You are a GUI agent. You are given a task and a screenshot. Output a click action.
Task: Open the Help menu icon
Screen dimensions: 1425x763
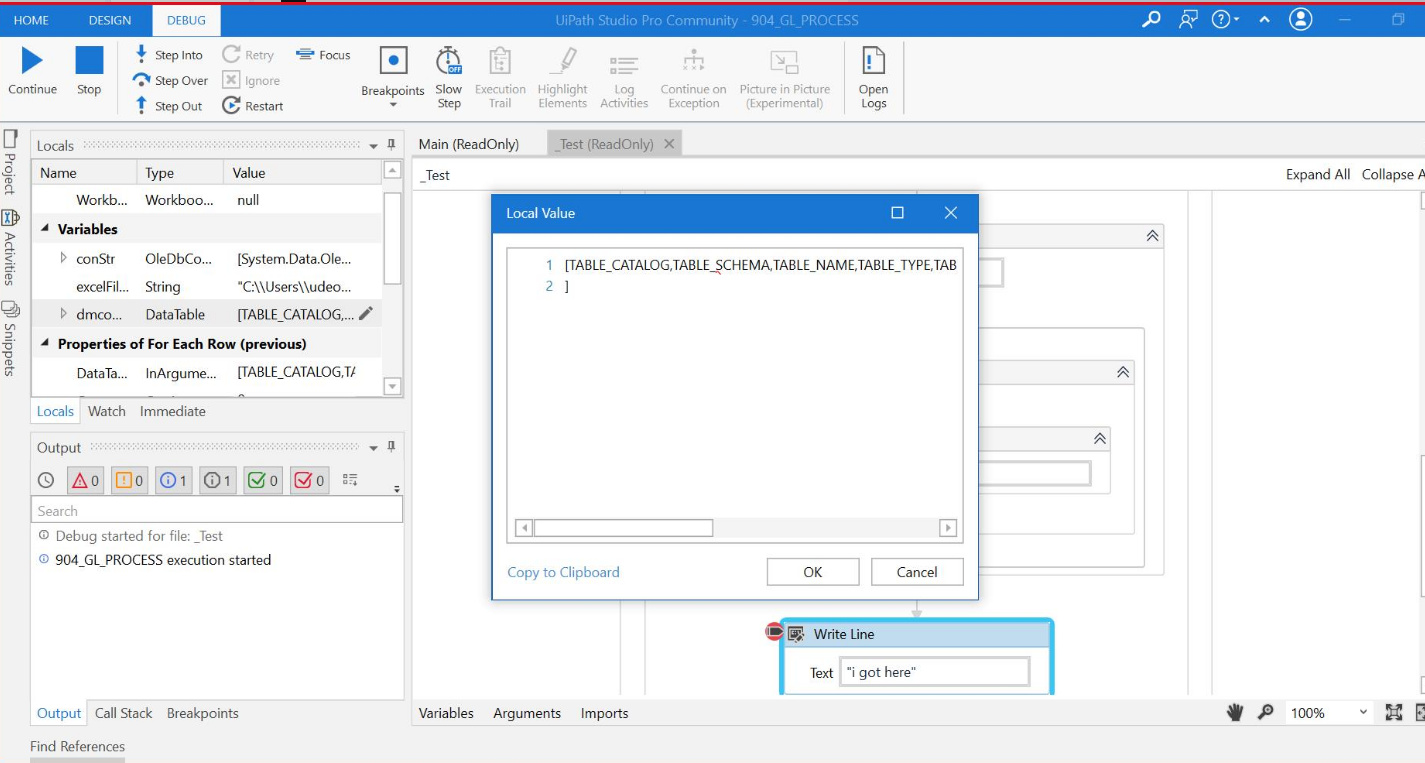click(x=1224, y=19)
